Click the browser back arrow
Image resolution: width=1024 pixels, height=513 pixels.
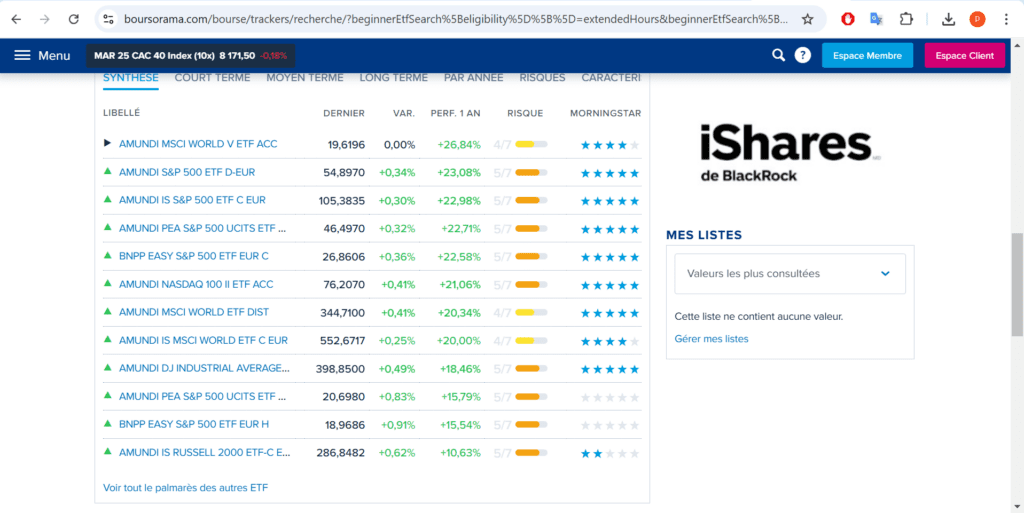click(x=16, y=20)
